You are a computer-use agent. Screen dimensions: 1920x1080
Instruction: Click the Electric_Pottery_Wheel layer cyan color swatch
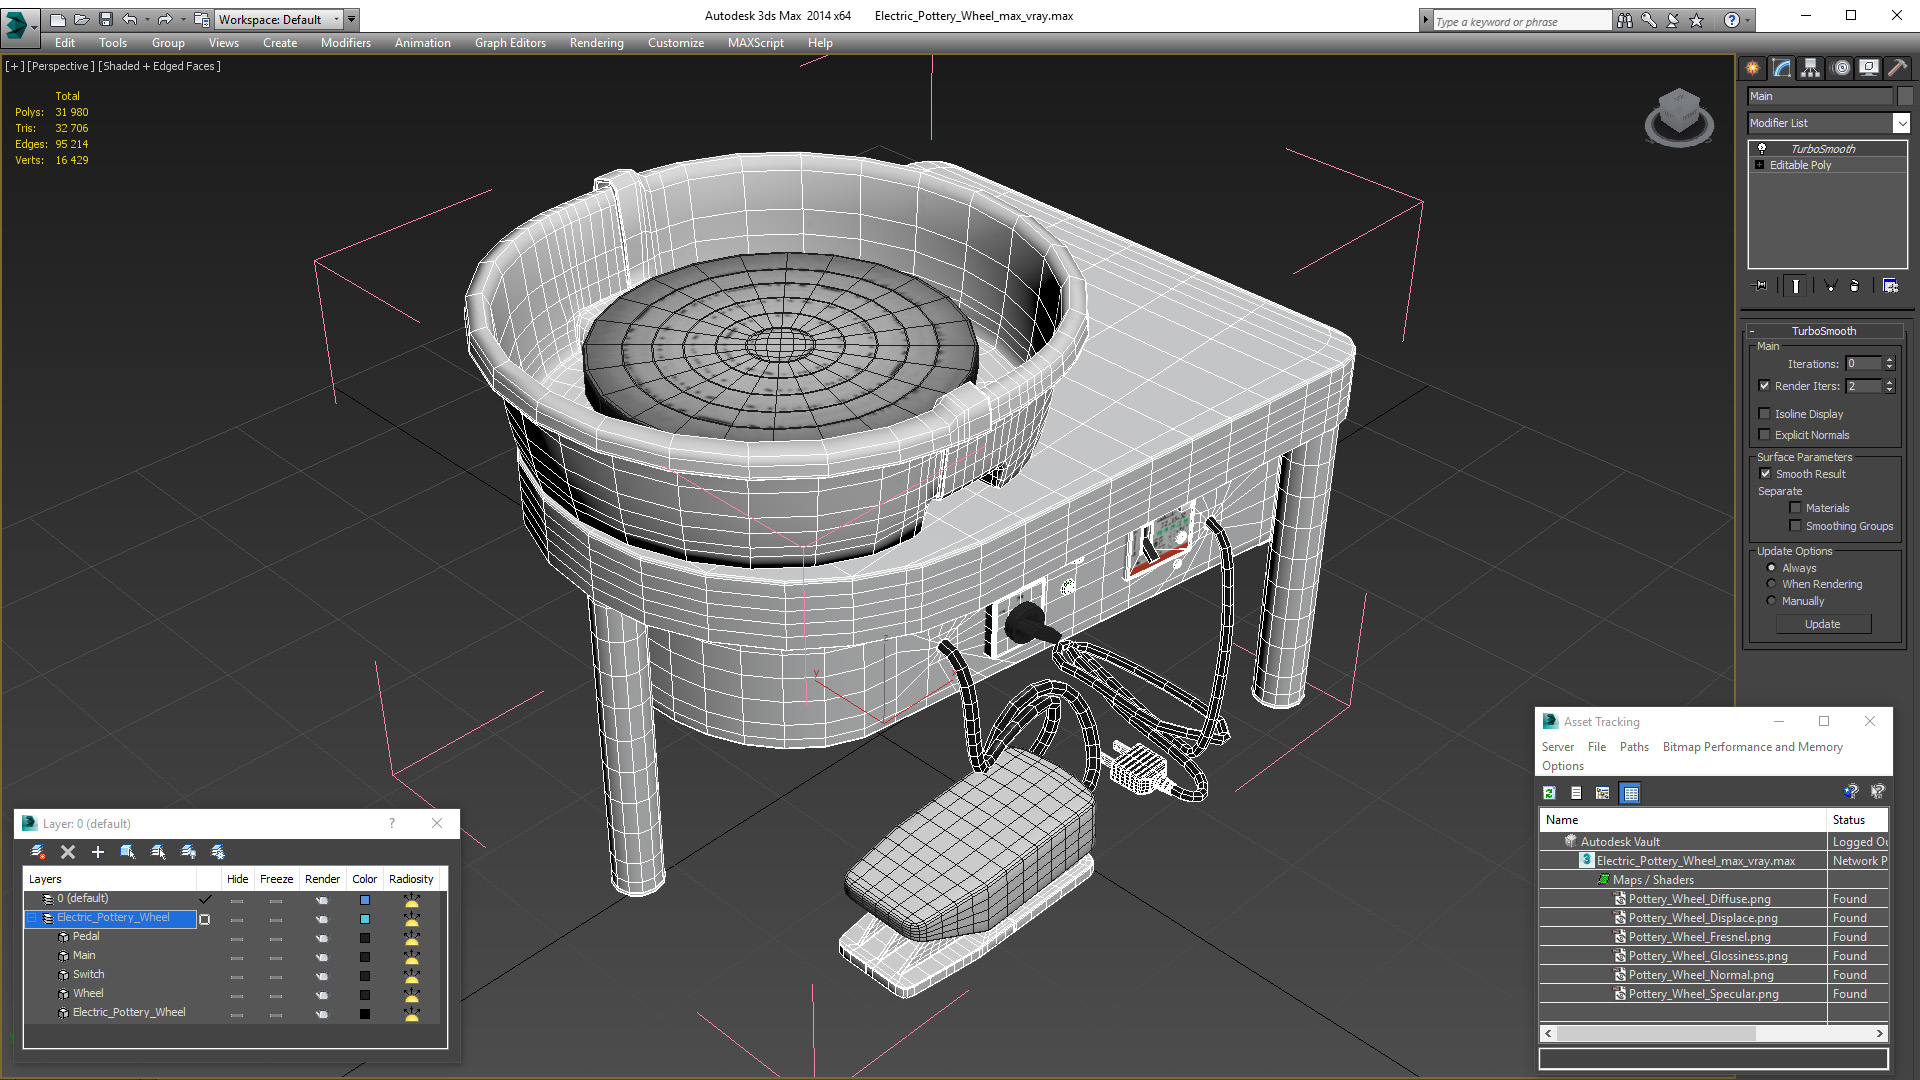coord(365,919)
